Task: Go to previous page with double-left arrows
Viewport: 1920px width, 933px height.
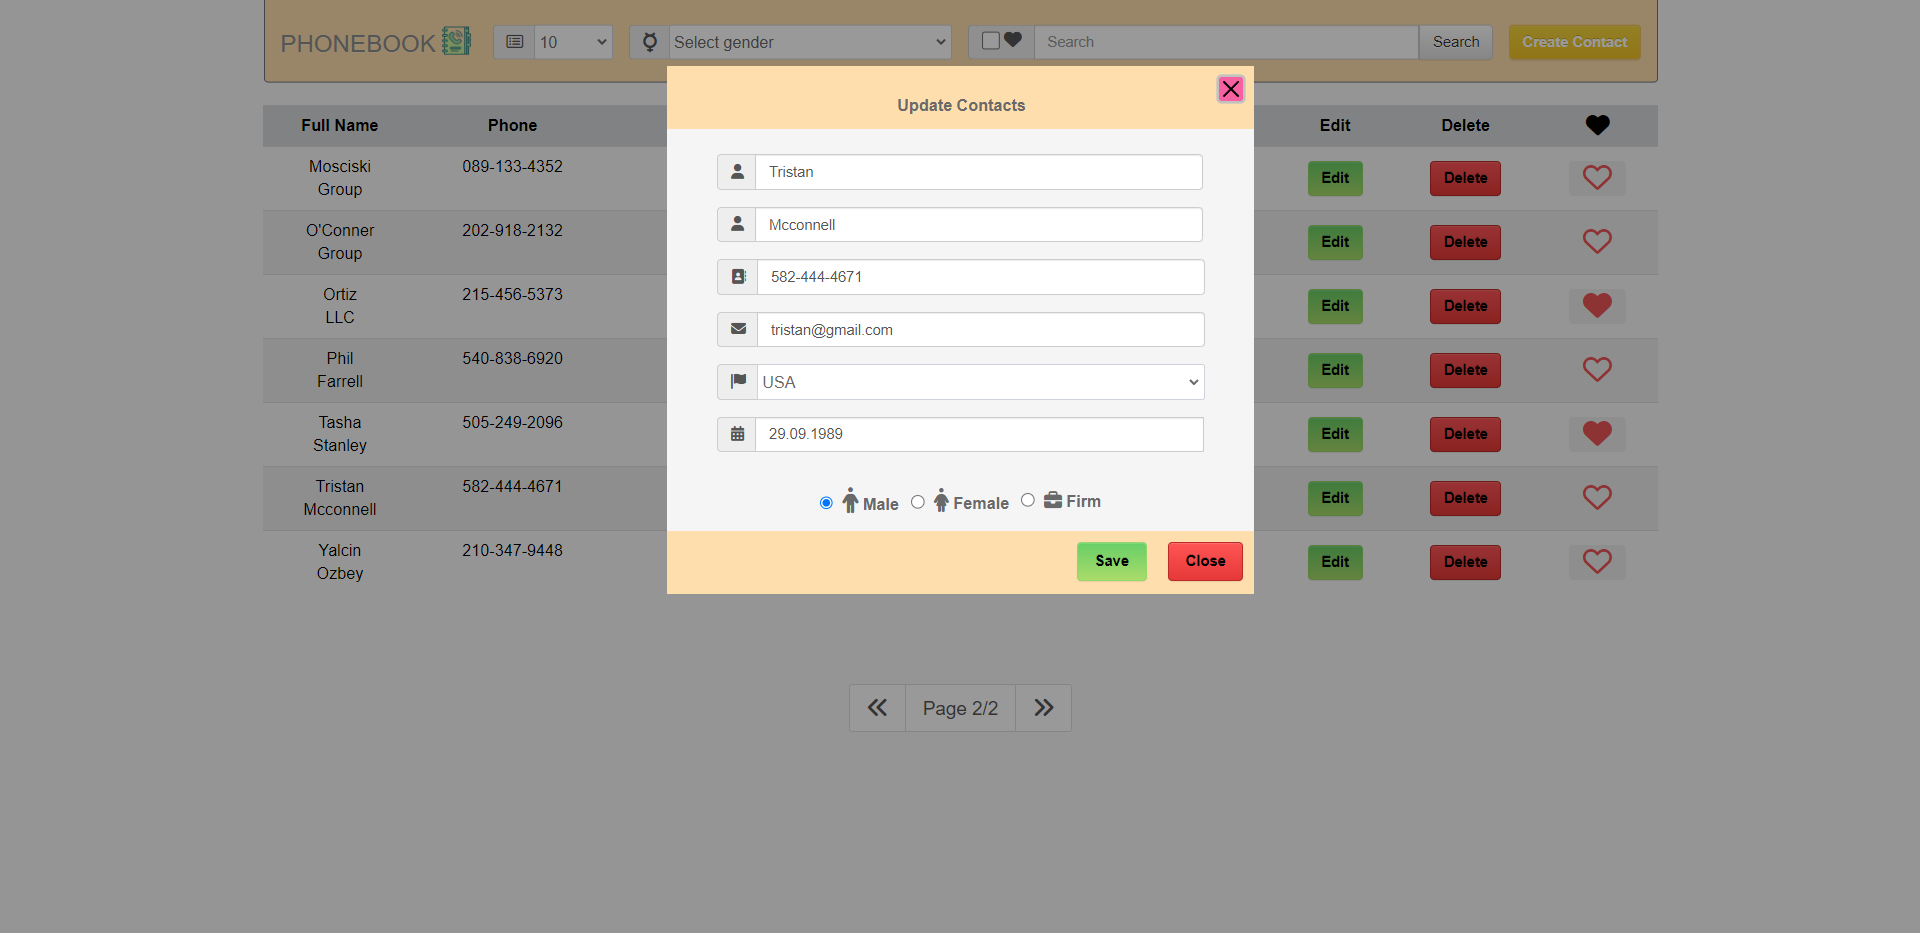Action: pos(877,708)
